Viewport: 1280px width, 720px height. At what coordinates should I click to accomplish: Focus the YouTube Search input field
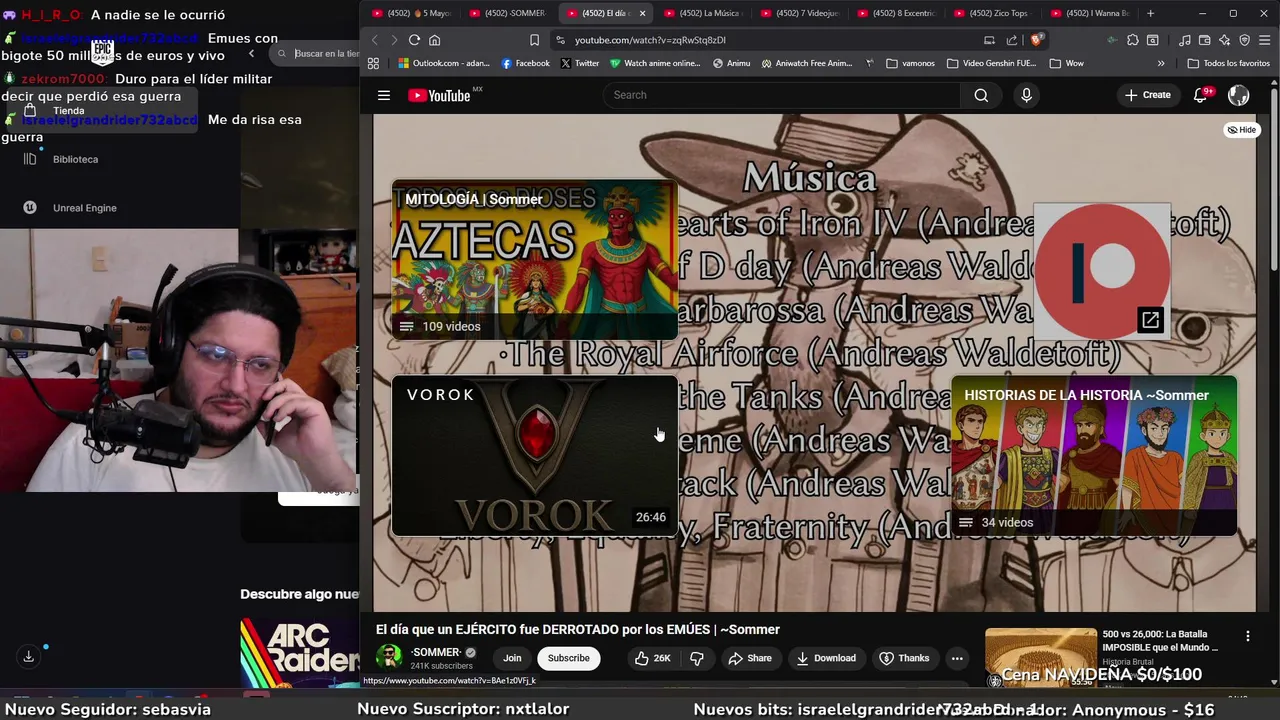[x=782, y=95]
